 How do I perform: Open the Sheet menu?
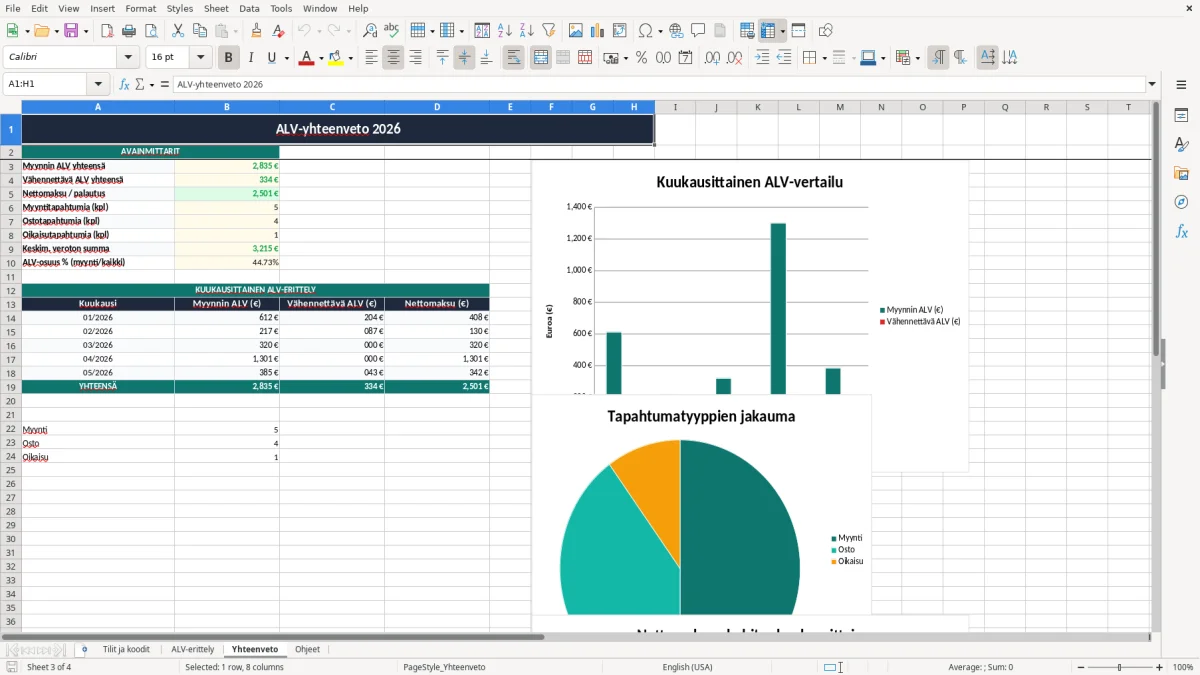pos(216,8)
